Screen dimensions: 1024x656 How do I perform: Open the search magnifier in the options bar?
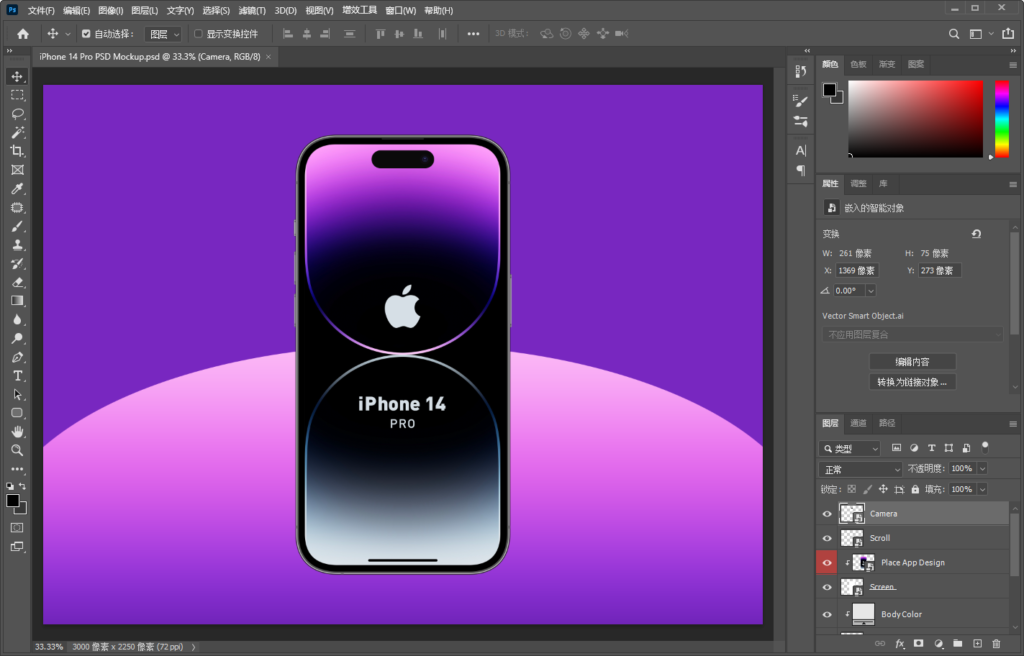954,34
